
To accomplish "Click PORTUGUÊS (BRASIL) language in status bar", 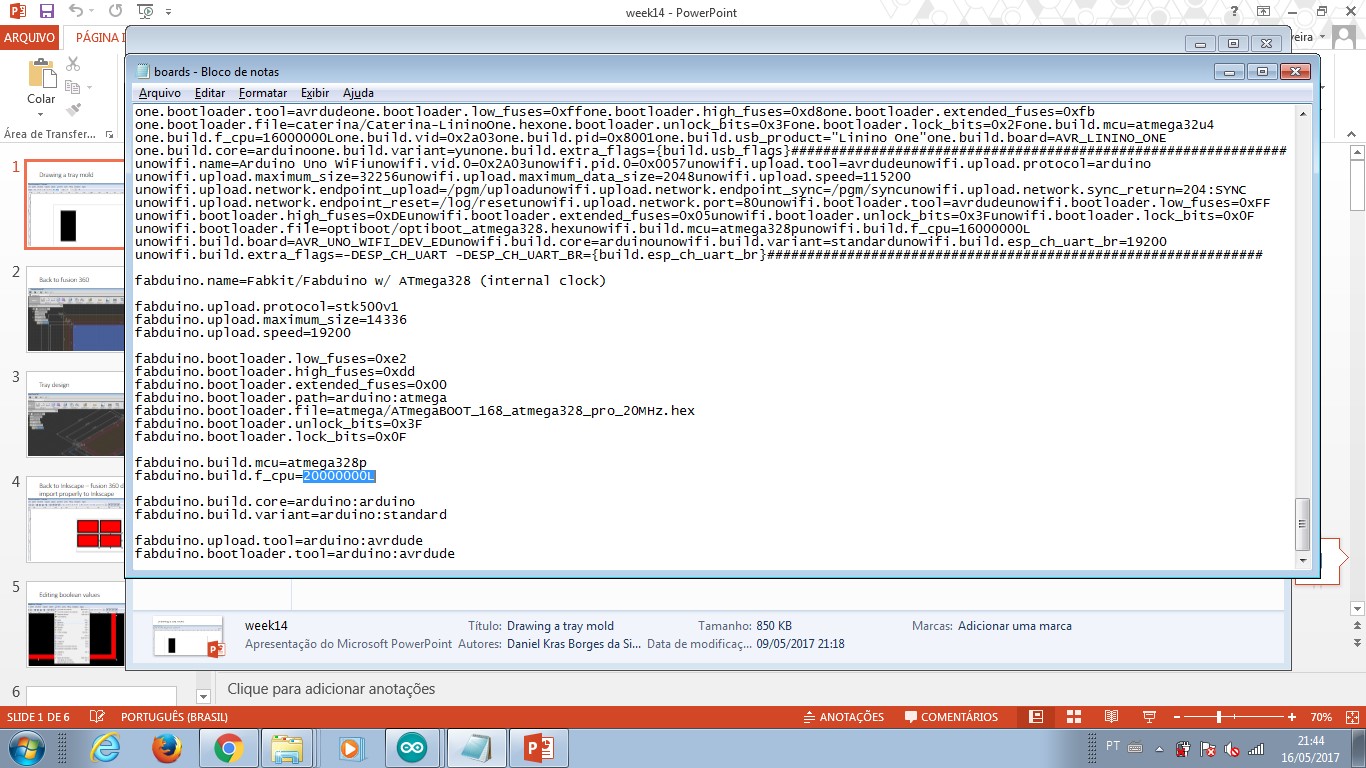I will 174,717.
